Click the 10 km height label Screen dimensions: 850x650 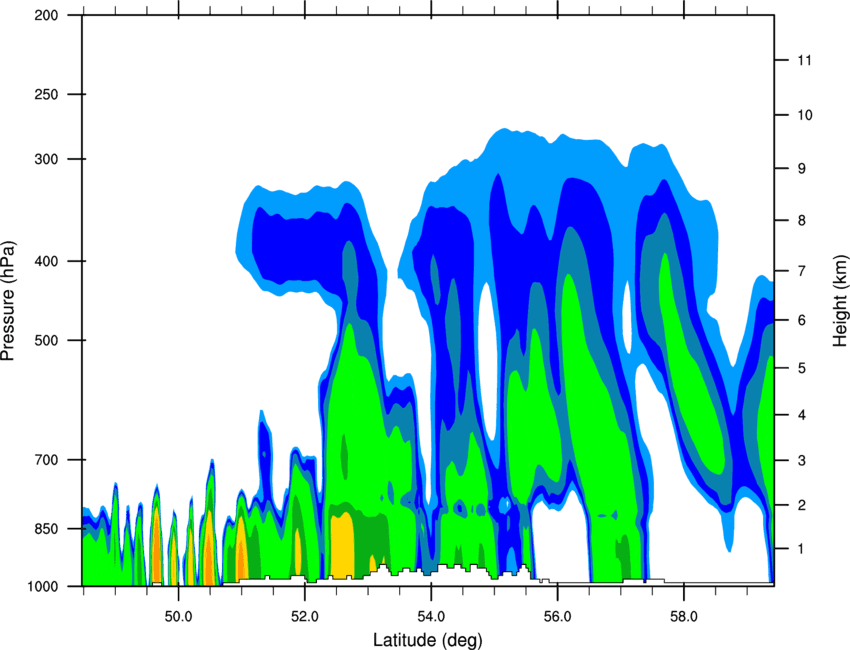tap(805, 115)
